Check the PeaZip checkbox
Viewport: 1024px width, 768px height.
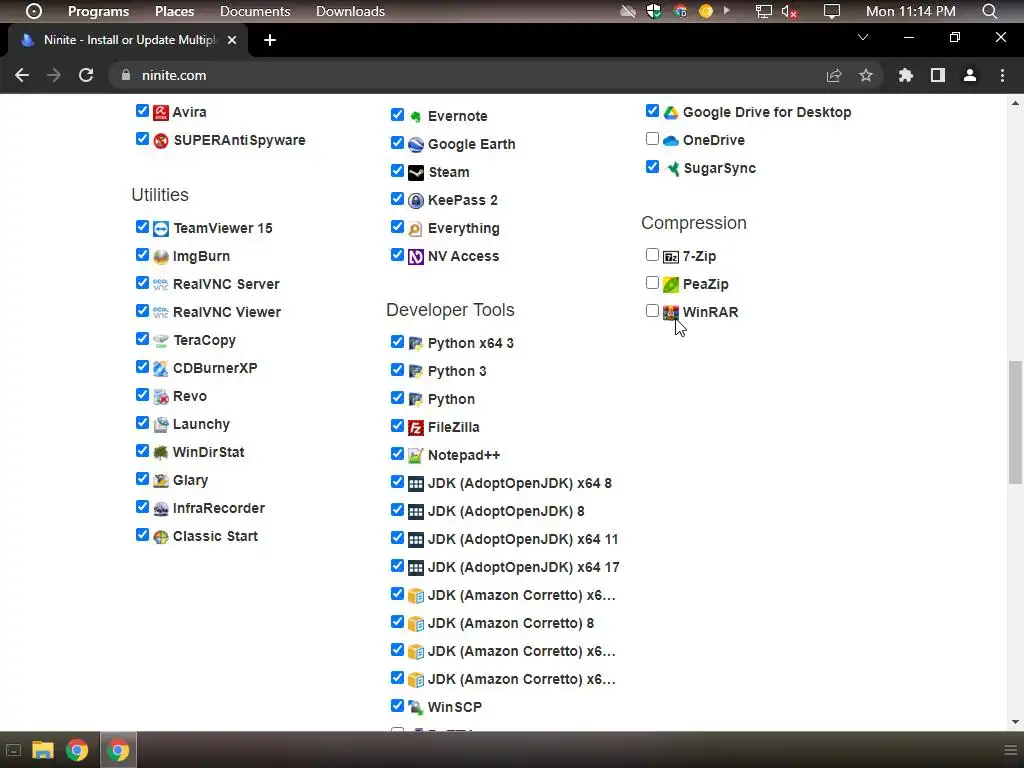(x=652, y=283)
